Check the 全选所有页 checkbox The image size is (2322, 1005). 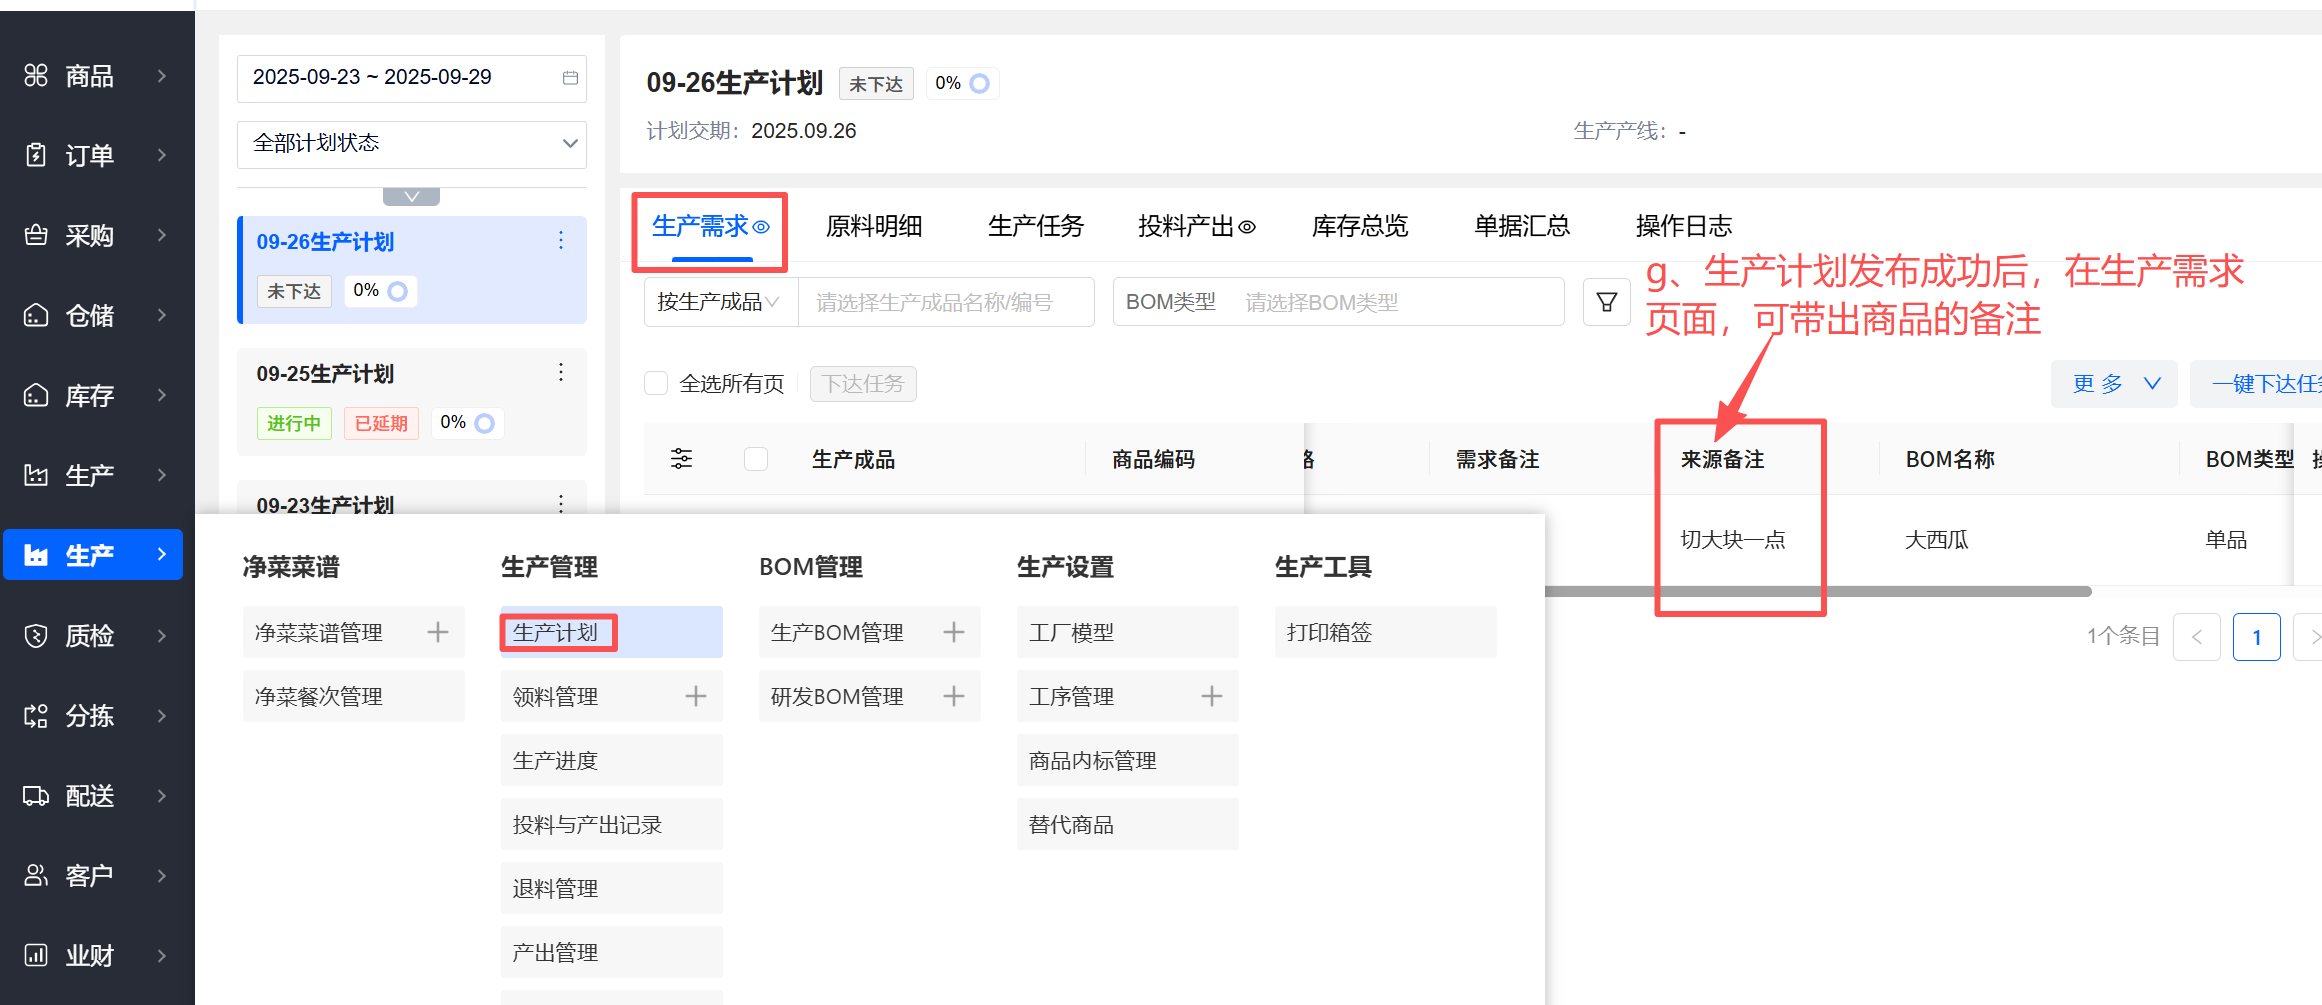pos(656,384)
